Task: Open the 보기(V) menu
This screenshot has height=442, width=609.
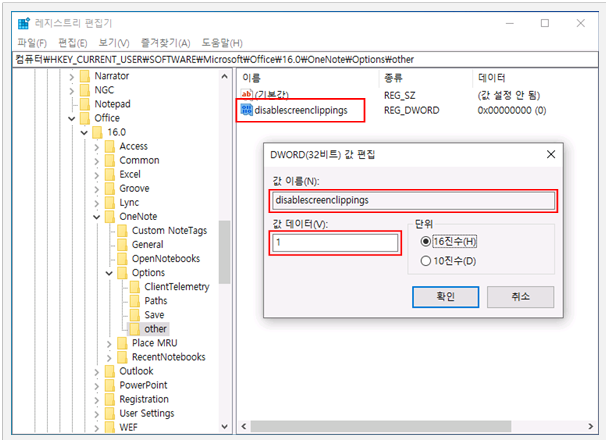Action: 114,43
